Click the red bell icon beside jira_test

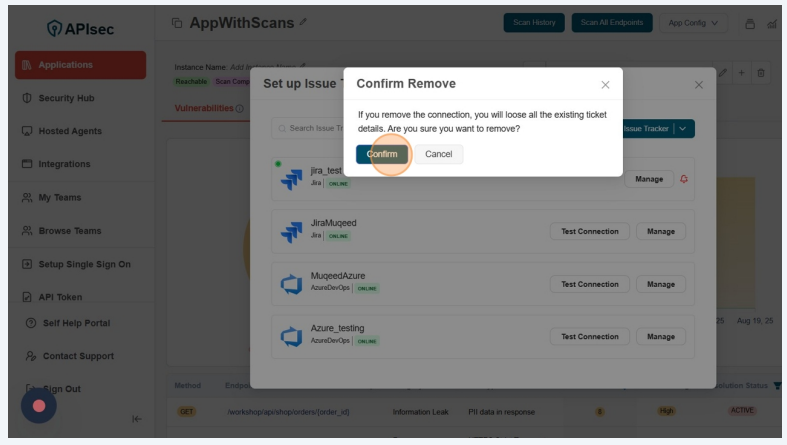[x=684, y=179]
